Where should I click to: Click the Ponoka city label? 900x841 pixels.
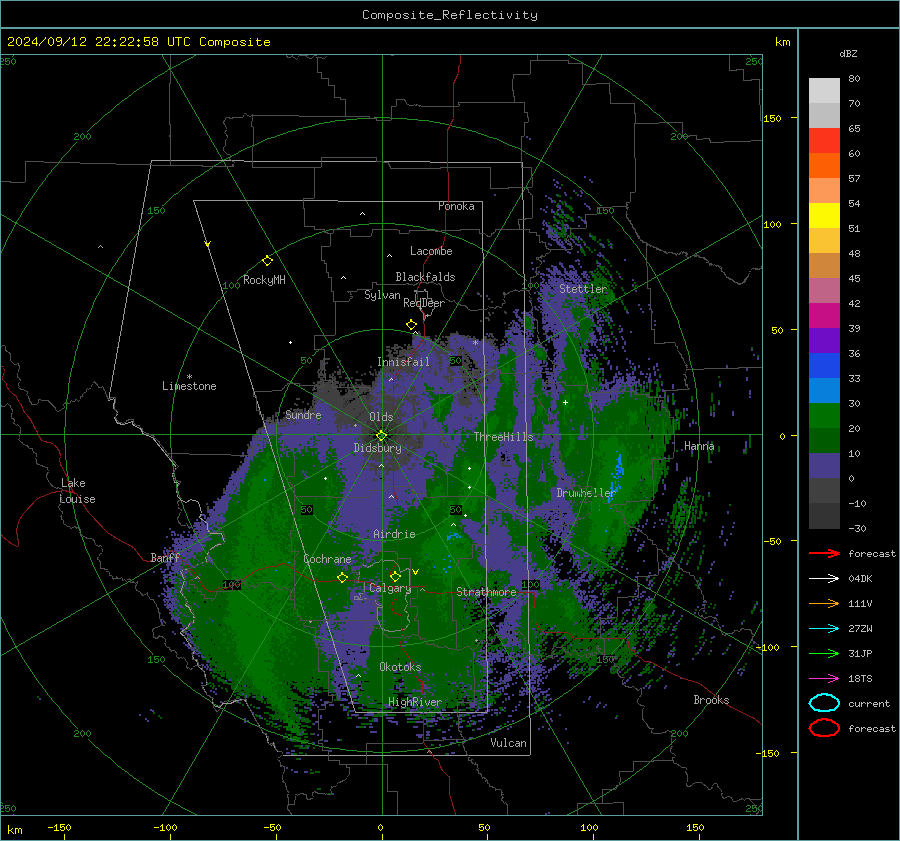click(456, 206)
